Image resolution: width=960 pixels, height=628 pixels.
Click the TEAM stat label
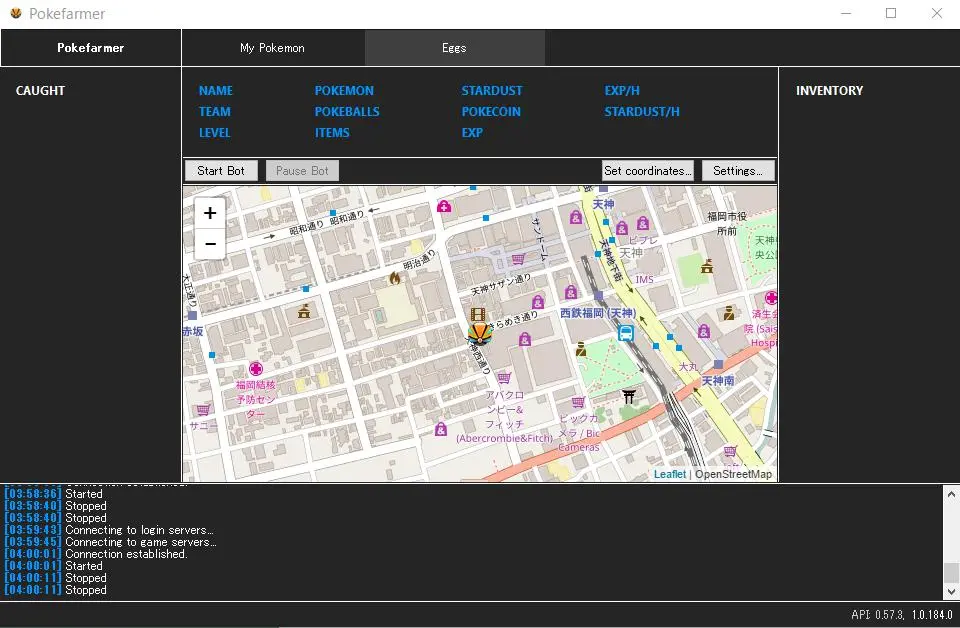point(215,111)
